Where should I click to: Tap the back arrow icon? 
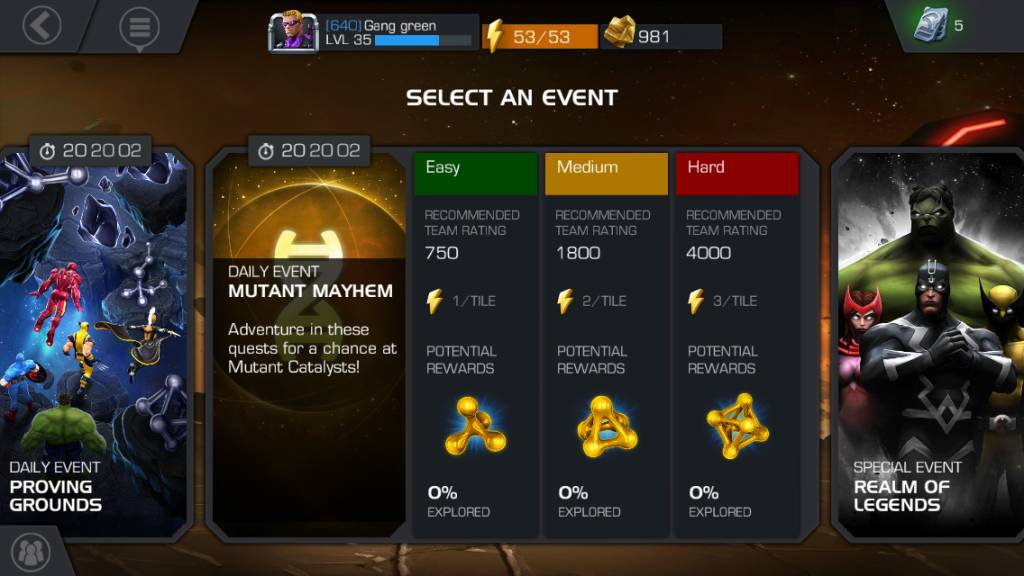click(x=41, y=25)
